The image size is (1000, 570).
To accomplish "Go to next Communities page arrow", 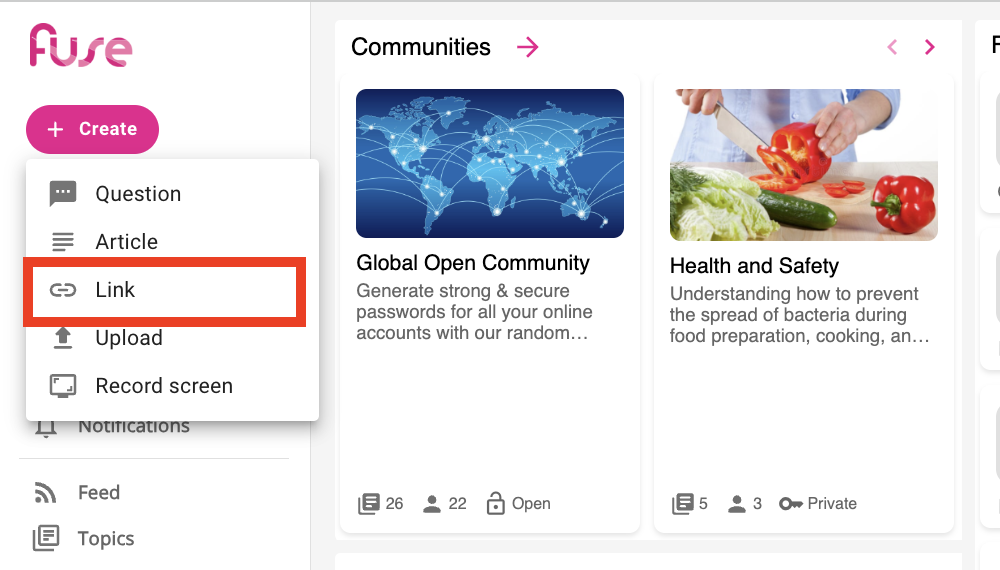I will tap(930, 47).
